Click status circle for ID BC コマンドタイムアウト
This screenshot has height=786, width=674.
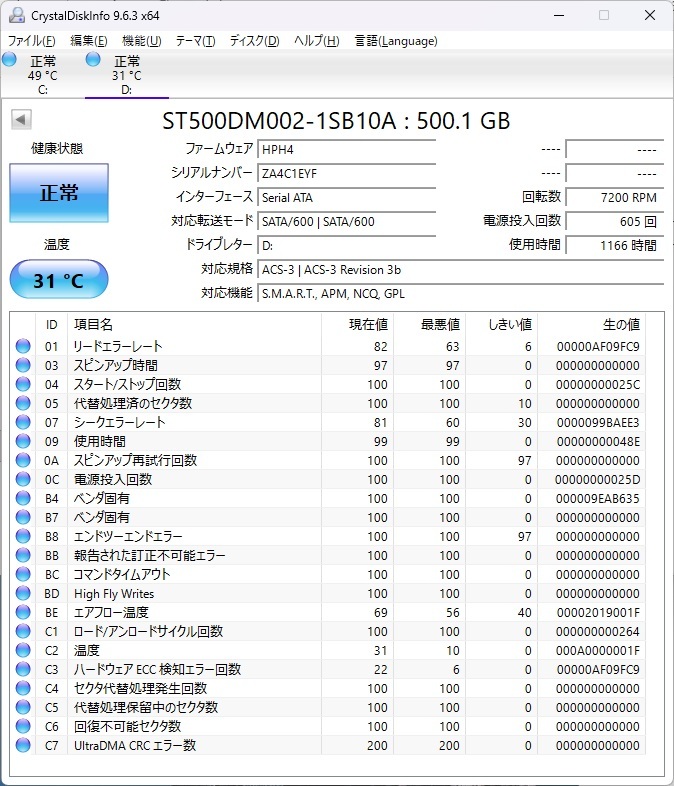pos(23,574)
